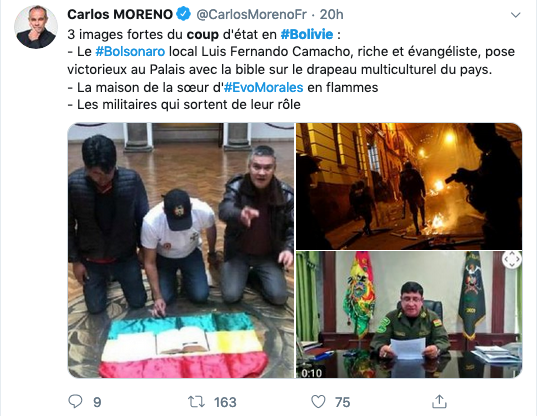Open the #EvoMorales hashtag

(263, 87)
